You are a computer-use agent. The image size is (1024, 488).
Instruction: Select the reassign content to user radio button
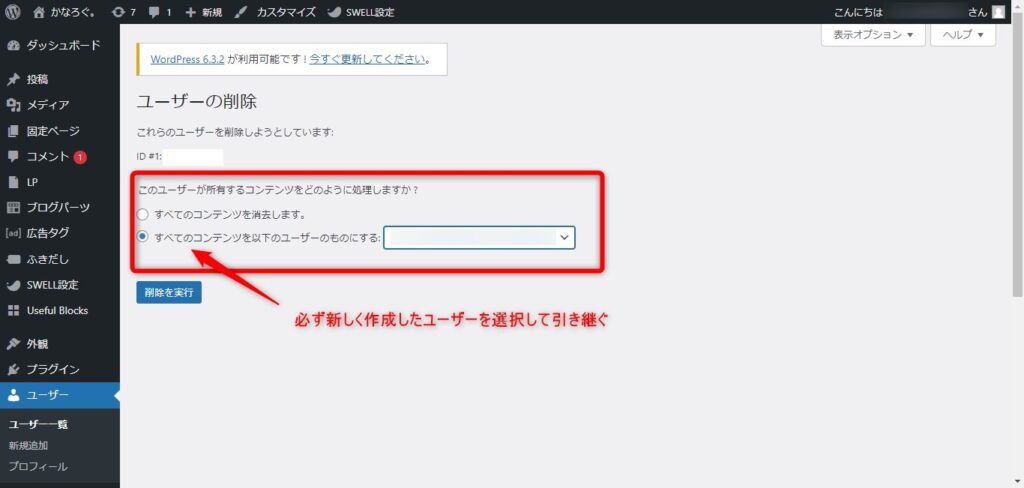[143, 237]
